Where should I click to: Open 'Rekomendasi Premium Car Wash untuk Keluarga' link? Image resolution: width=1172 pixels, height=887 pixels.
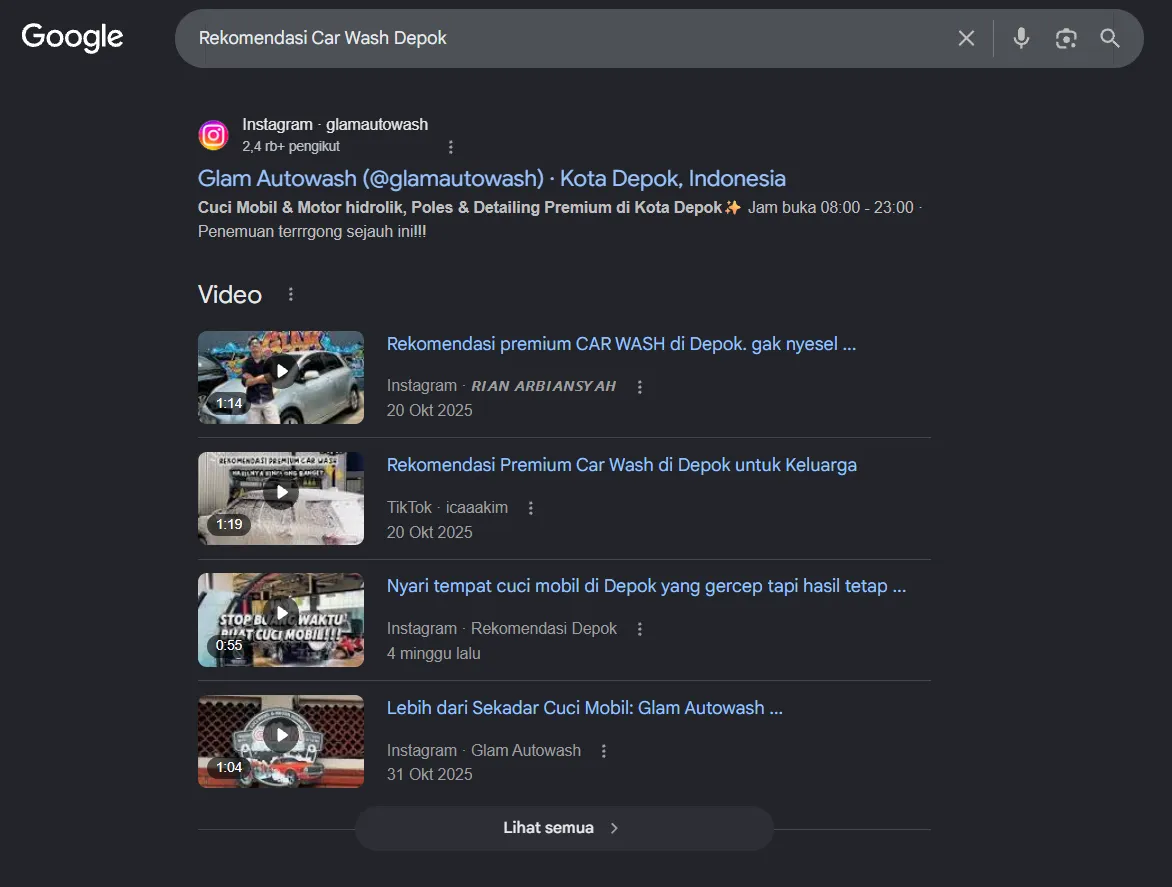622,465
